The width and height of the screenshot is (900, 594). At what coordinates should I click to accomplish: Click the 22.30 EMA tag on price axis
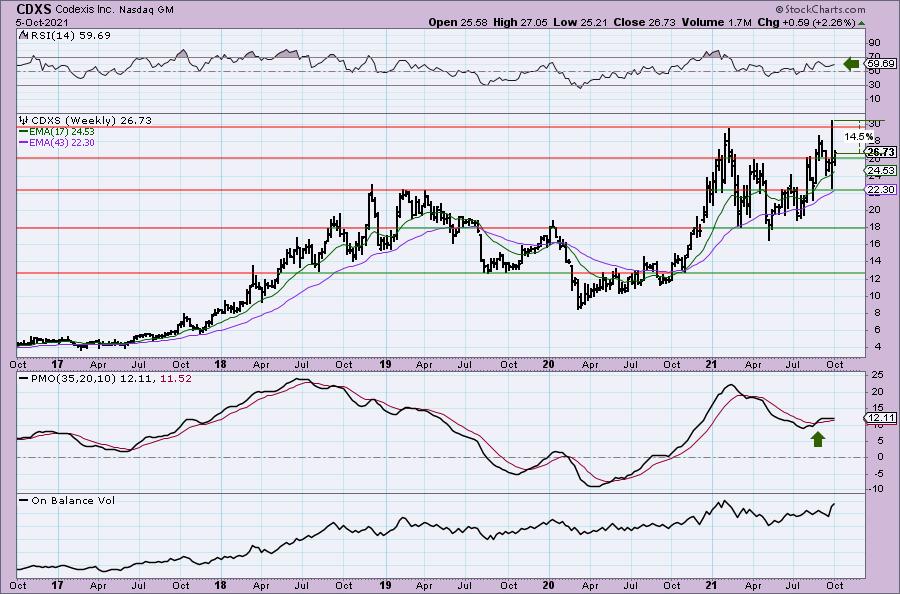(x=881, y=189)
